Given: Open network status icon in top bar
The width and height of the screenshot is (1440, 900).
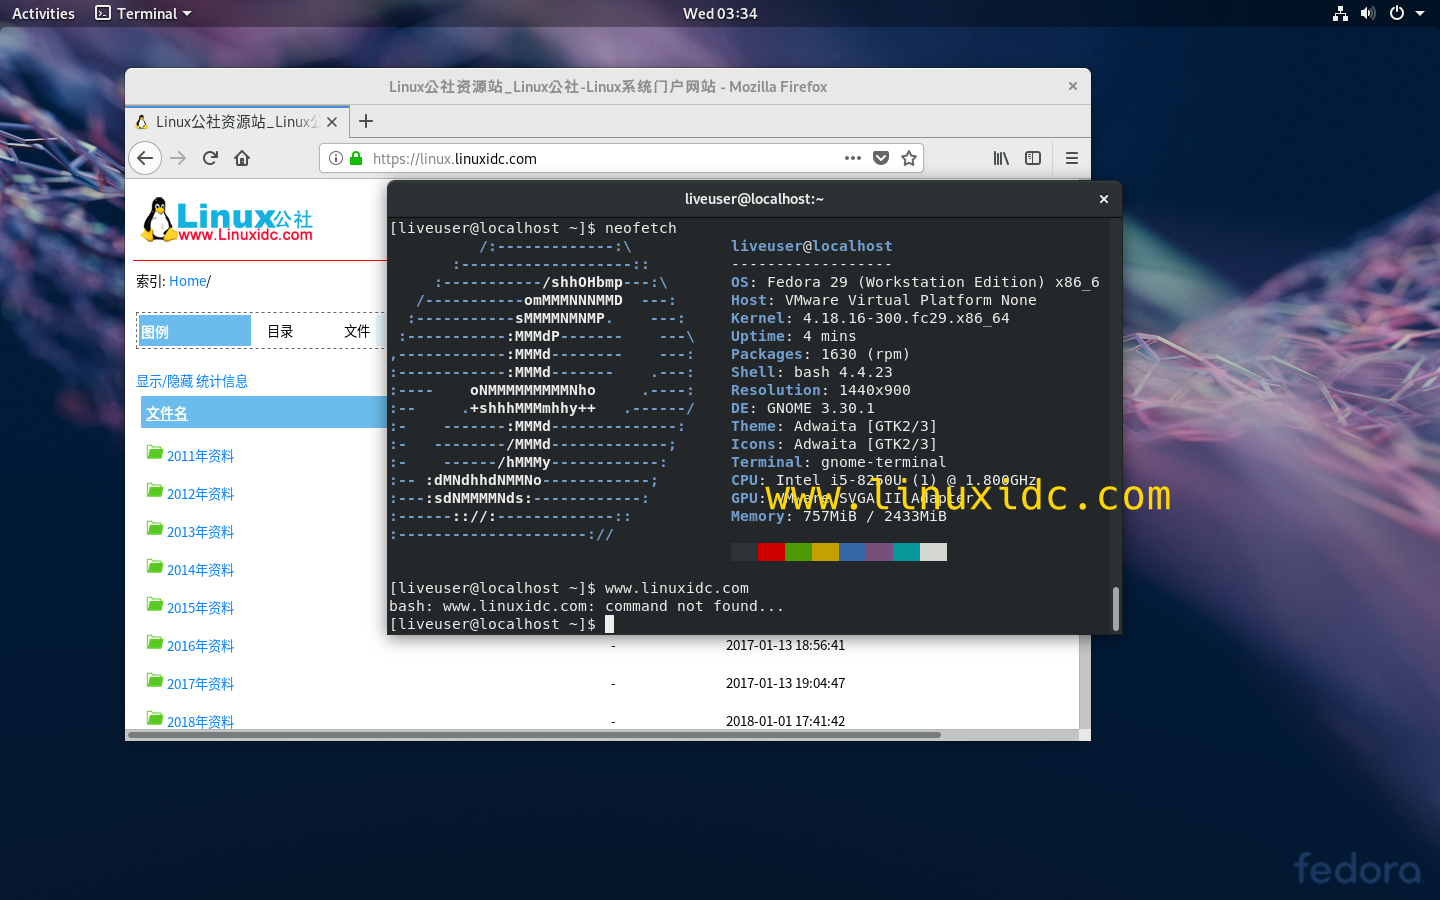Looking at the screenshot, I should point(1340,13).
